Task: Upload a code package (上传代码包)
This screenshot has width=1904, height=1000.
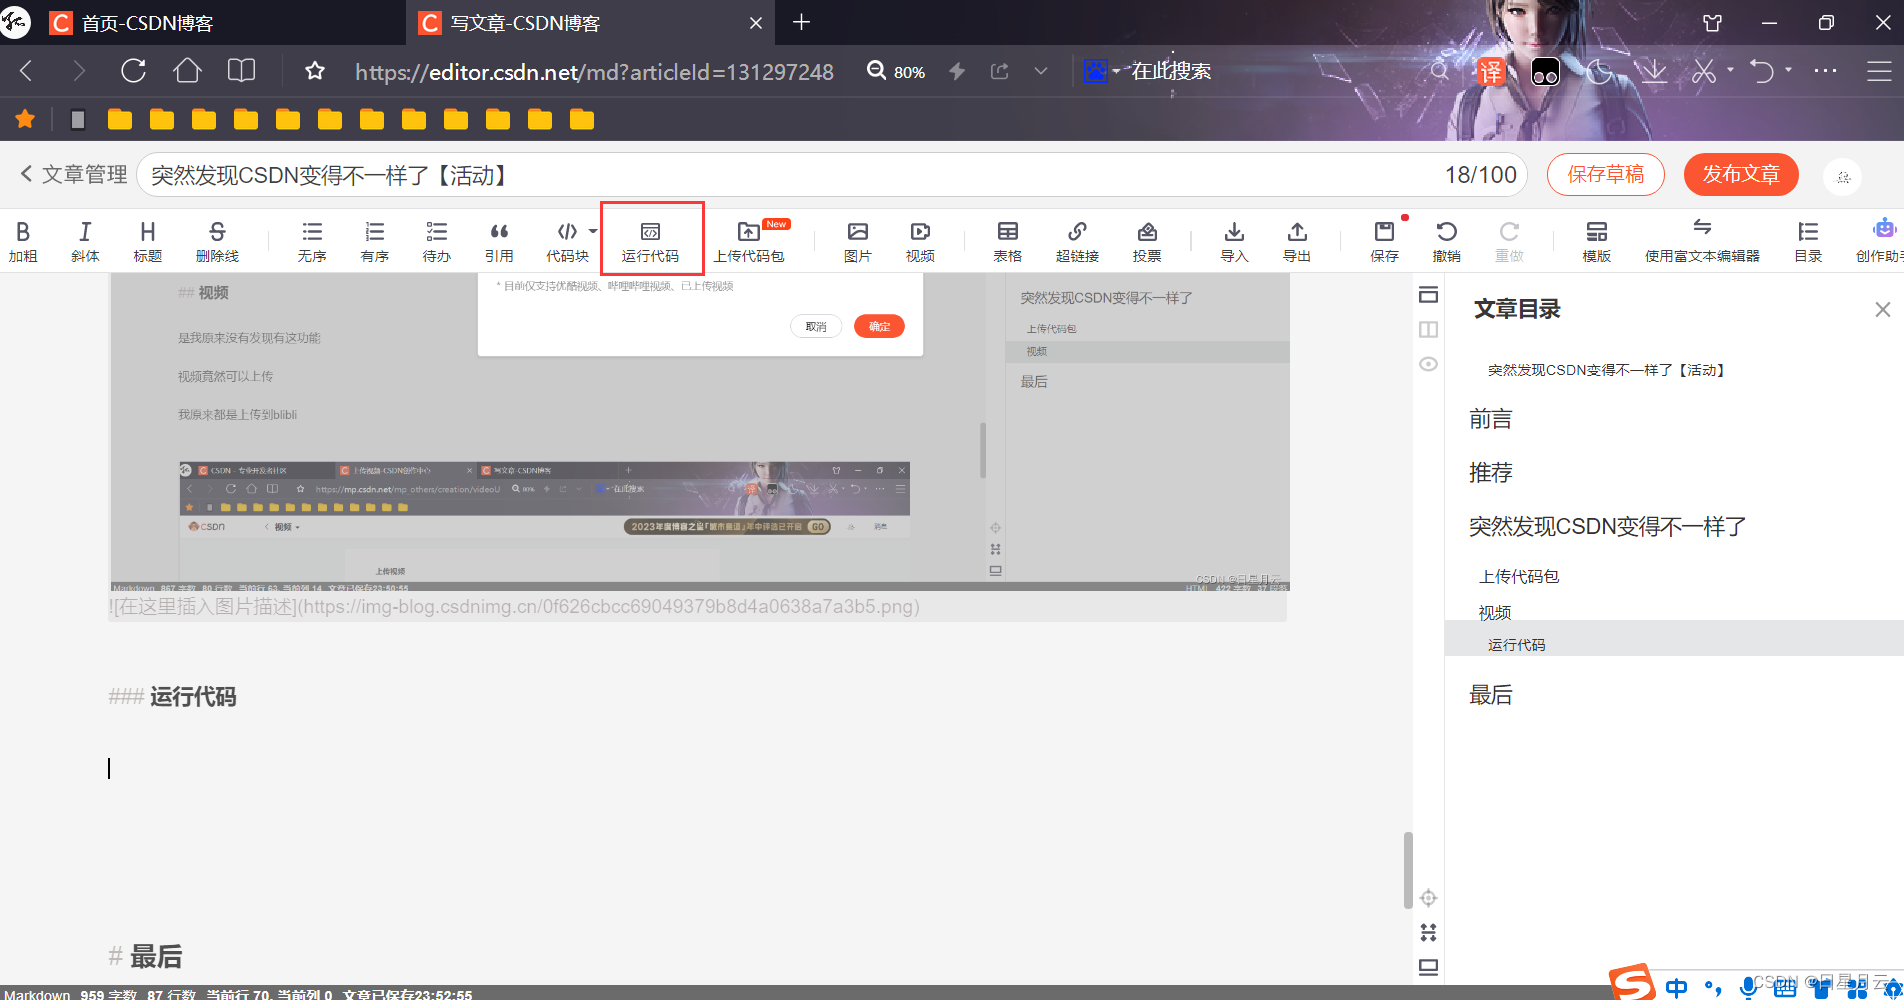Action: pos(749,242)
